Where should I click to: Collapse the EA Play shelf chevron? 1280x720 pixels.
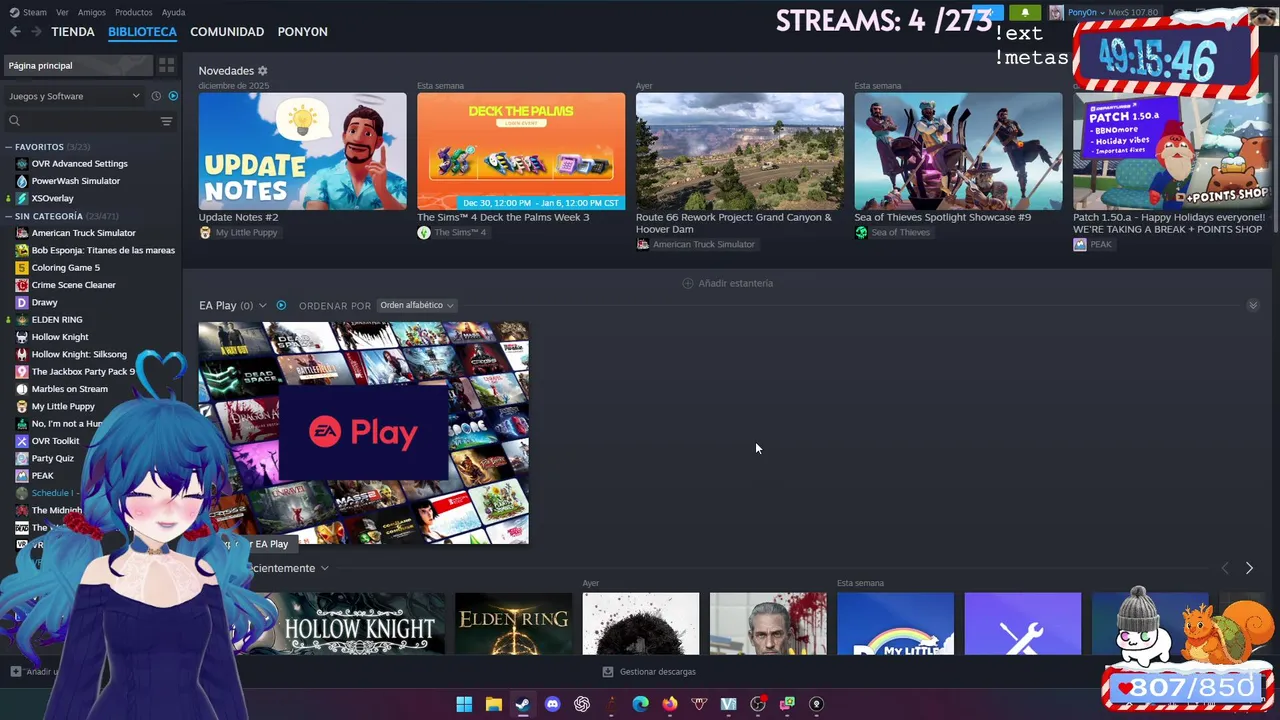pyautogui.click(x=1253, y=305)
